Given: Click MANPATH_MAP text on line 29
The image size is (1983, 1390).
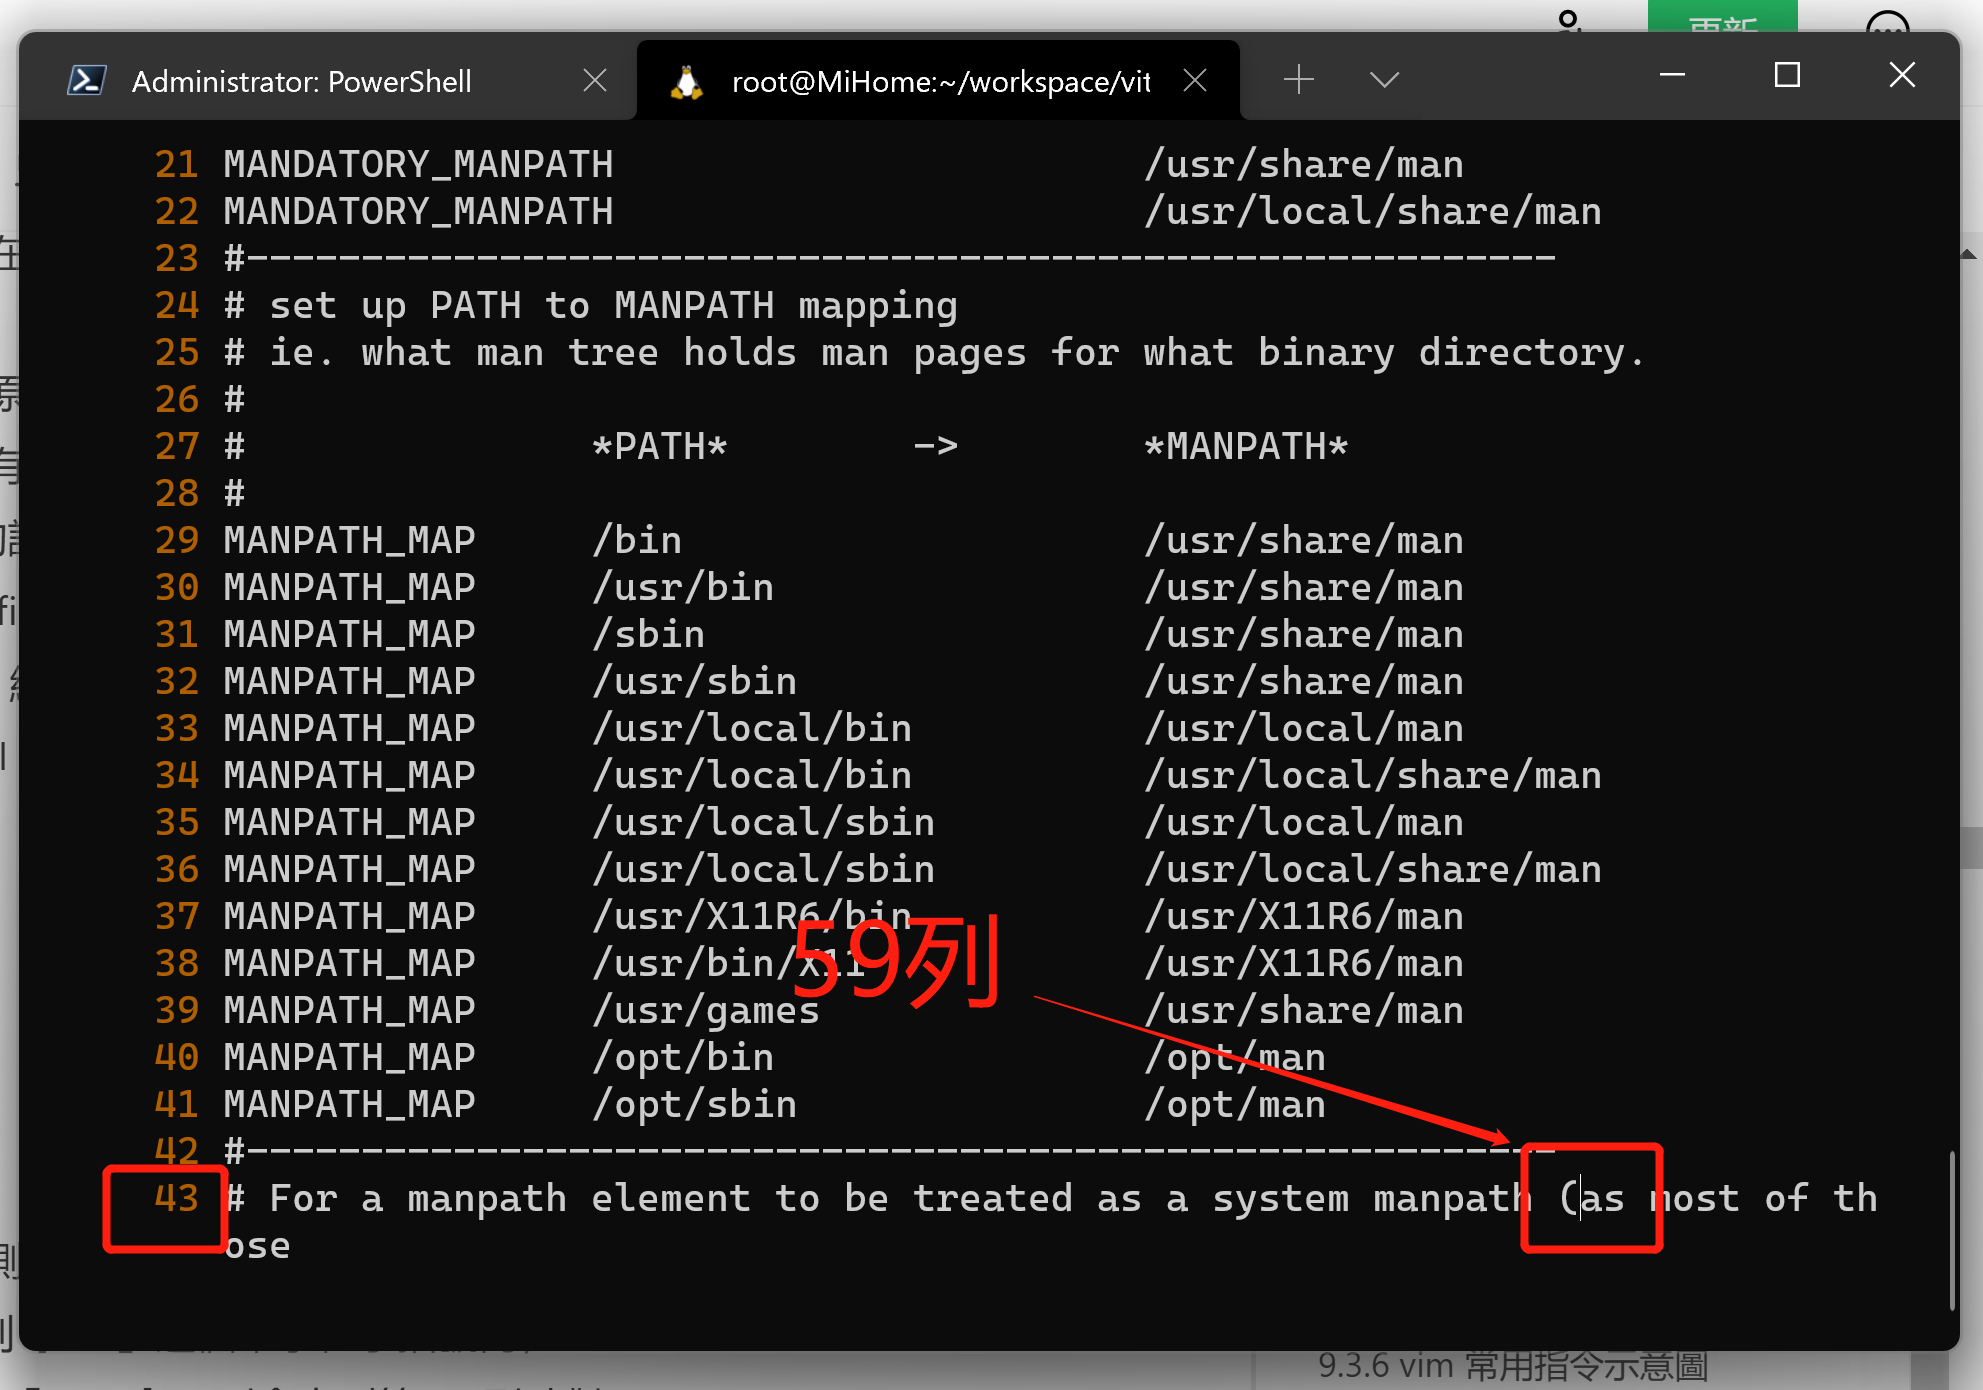Looking at the screenshot, I should pos(349,540).
